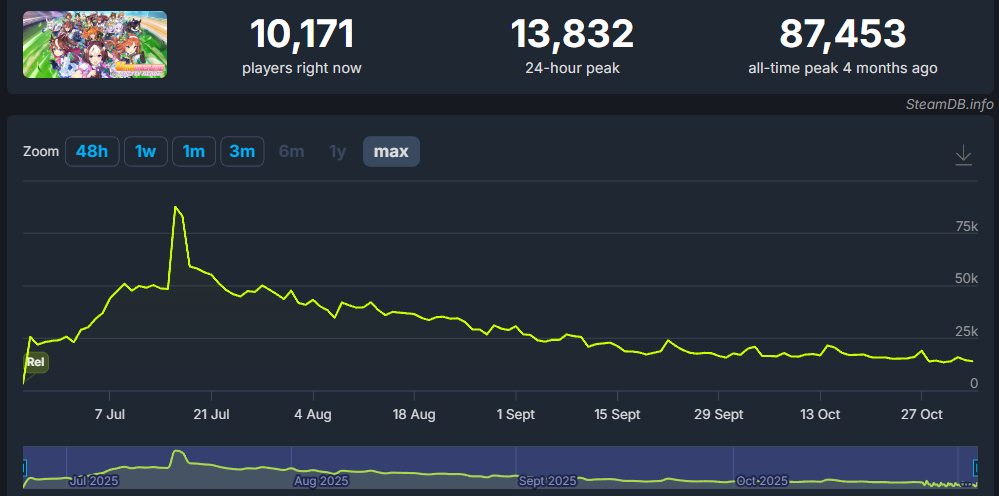Click the disabled 1y zoom option
This screenshot has width=999, height=496.
point(337,152)
